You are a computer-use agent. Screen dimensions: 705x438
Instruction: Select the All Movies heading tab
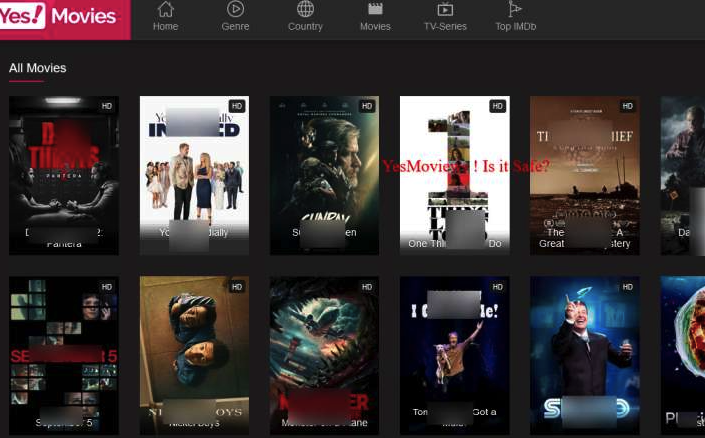click(37, 68)
